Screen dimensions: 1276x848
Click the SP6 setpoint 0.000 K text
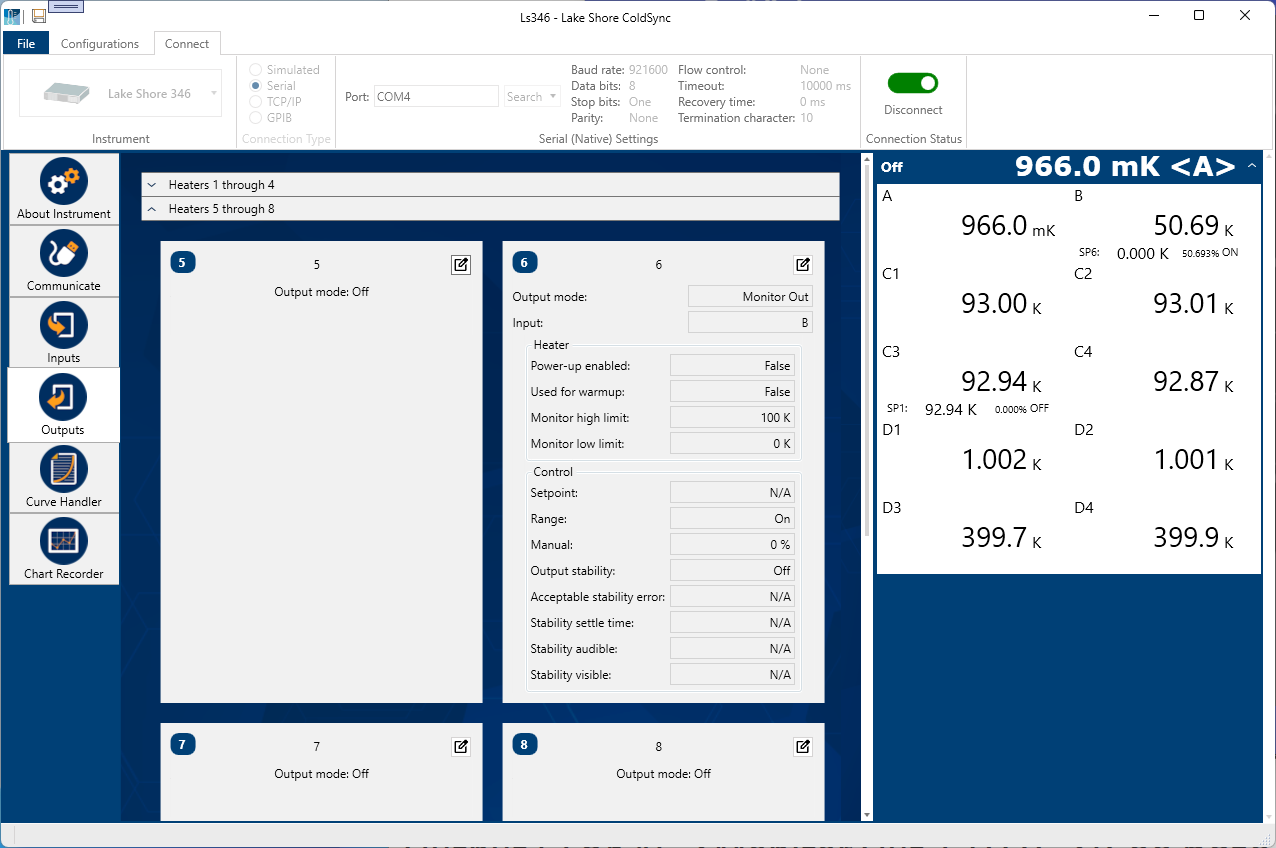(x=1142, y=254)
